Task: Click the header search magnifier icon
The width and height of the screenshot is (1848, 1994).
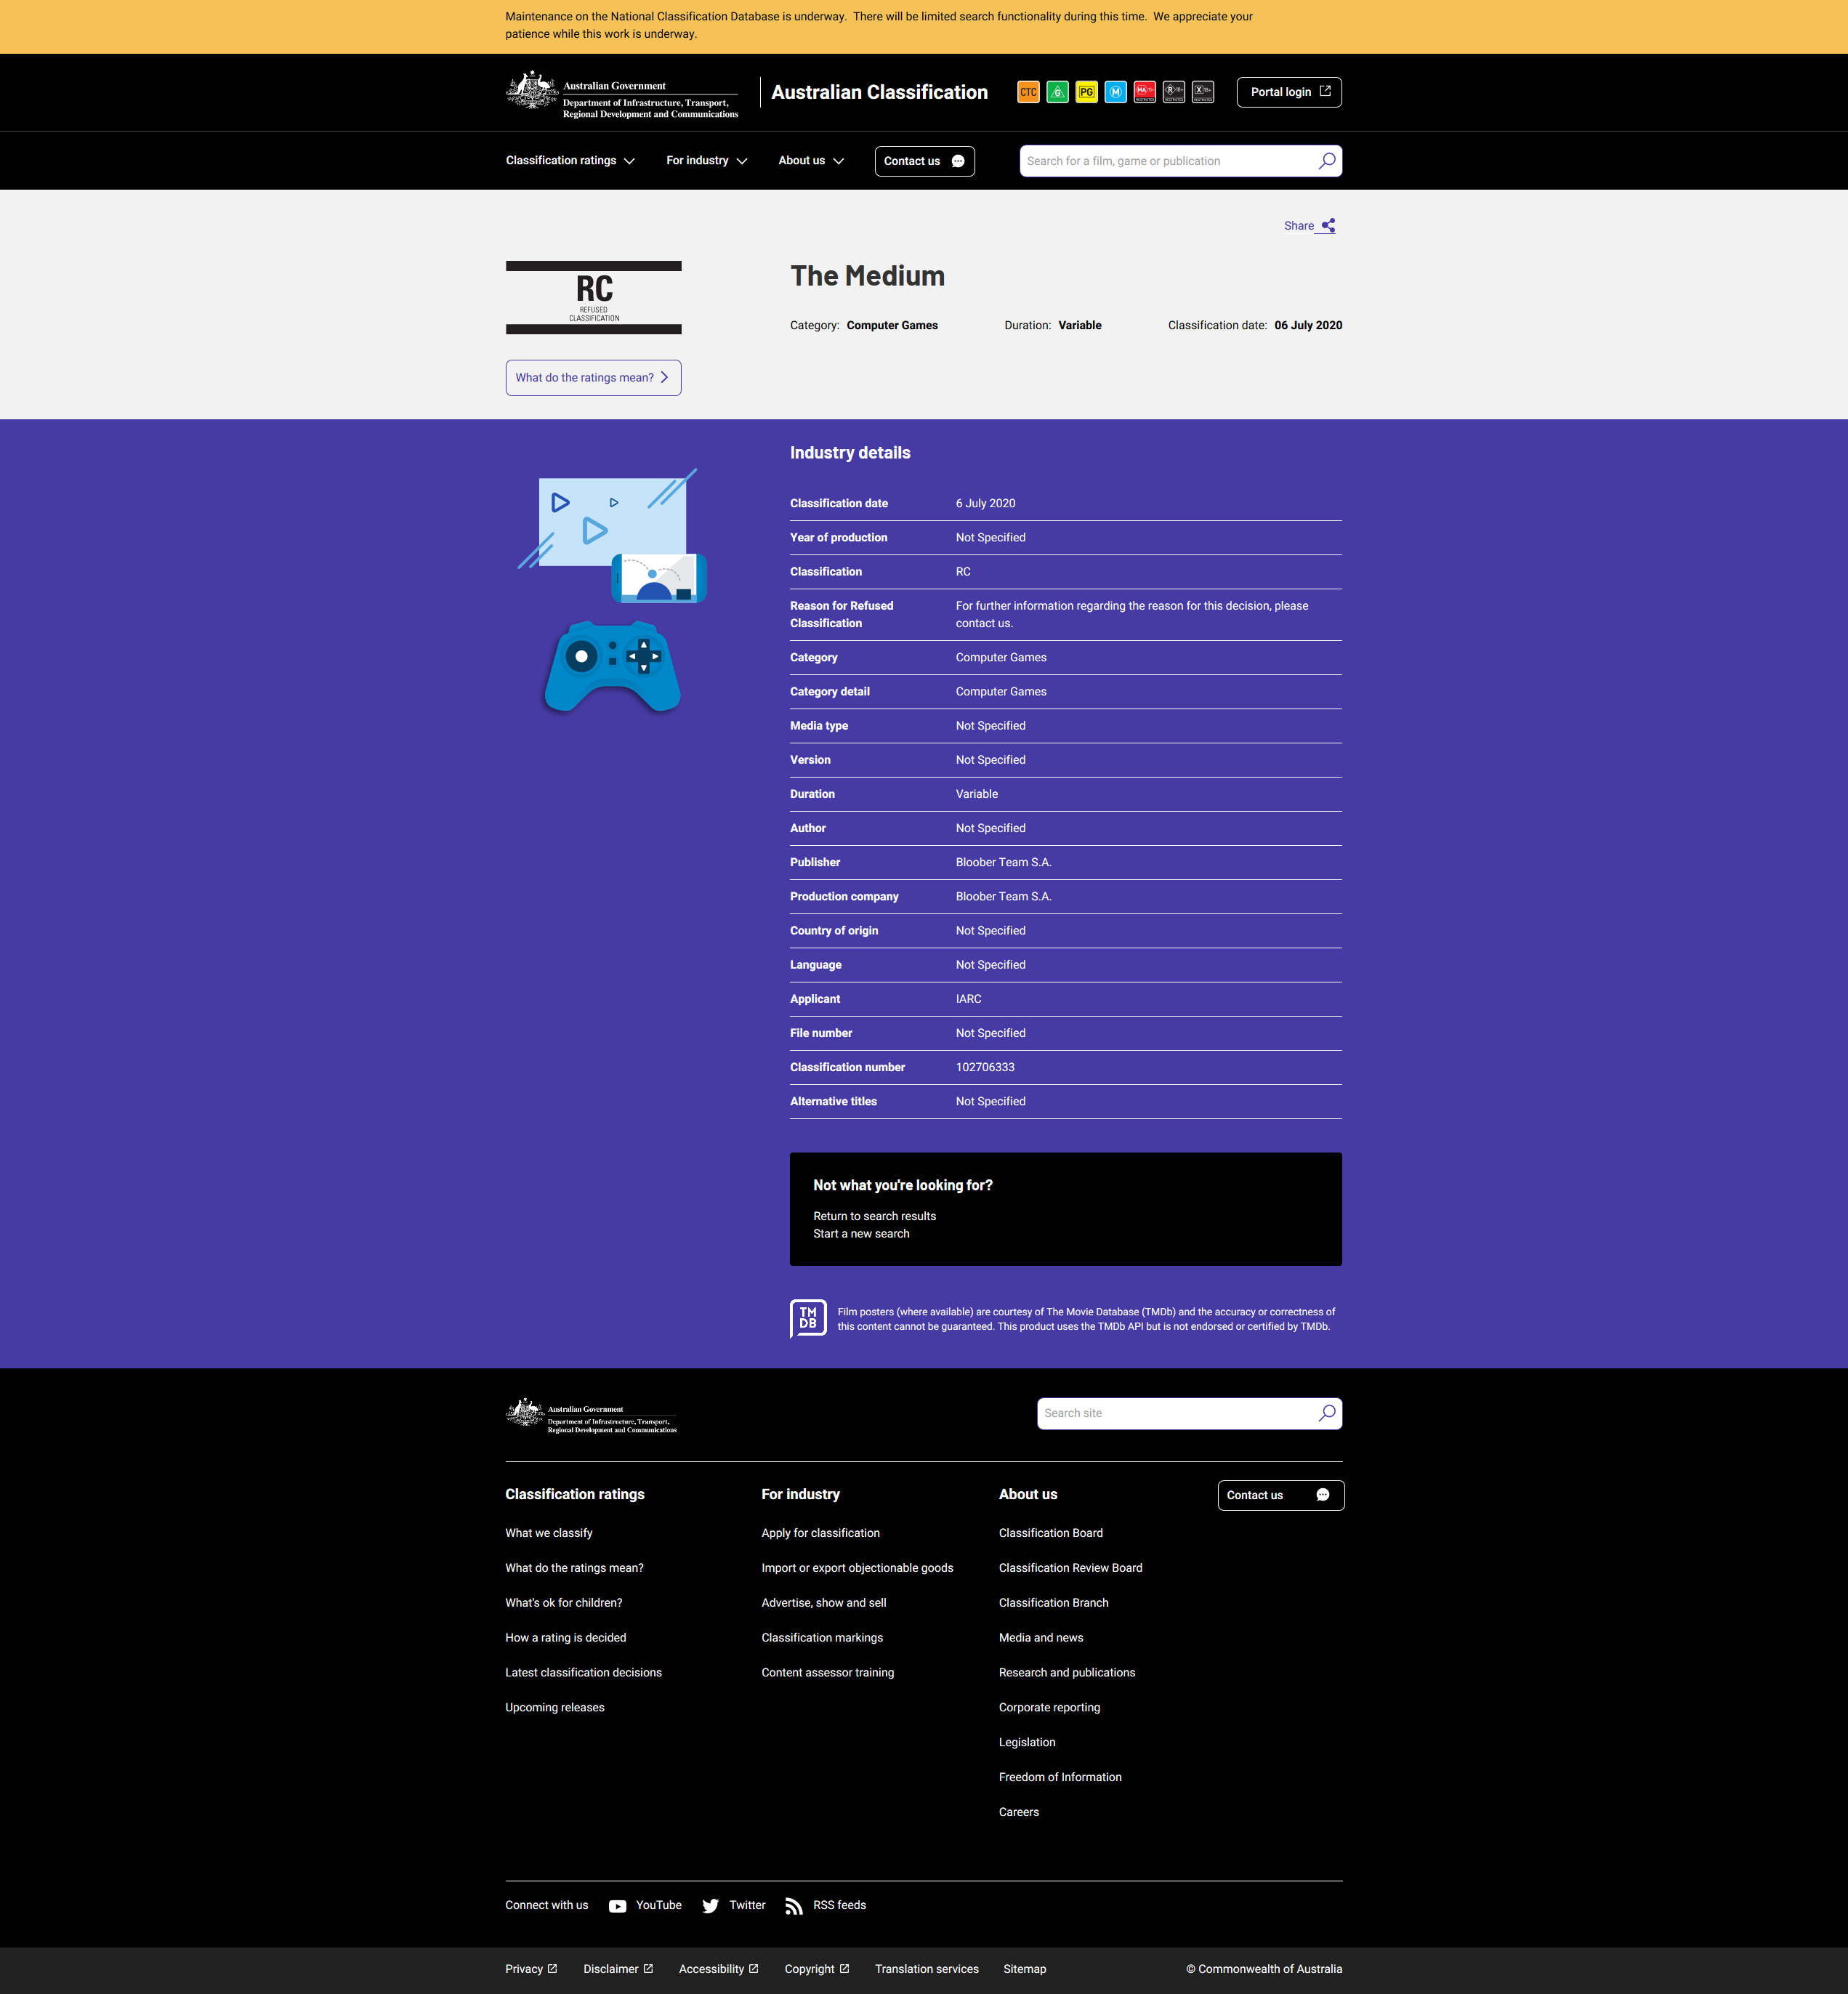Action: [x=1326, y=161]
